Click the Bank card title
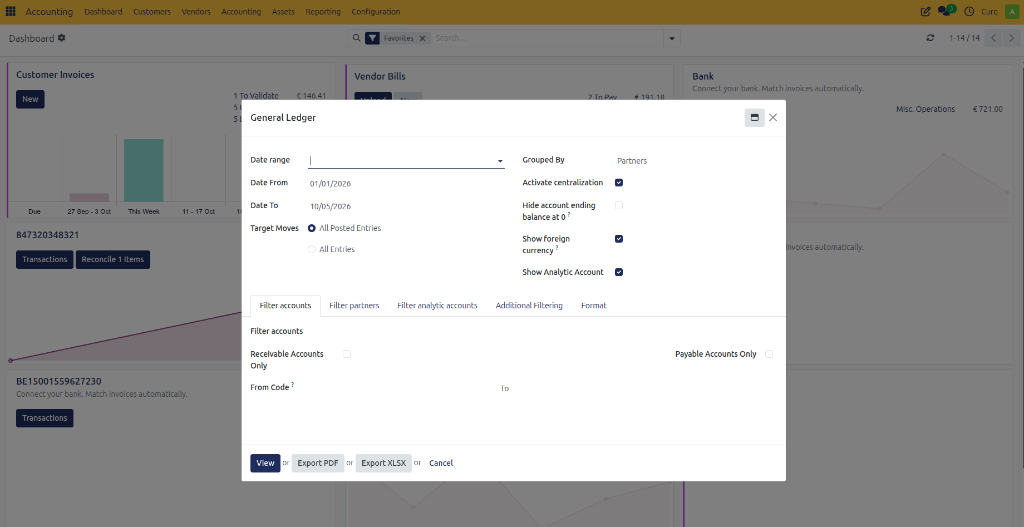 pos(703,76)
